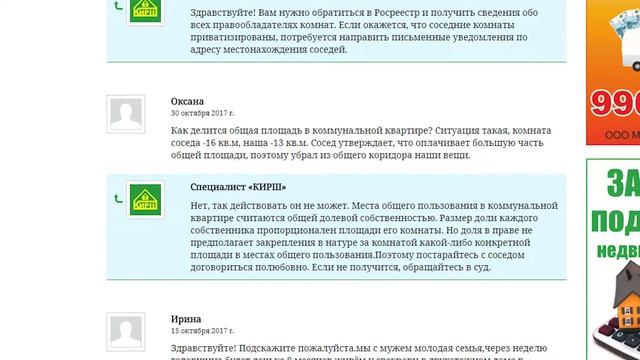Screen dimensions: 640x360
Task: Click the date 30 октября 2017 г.
Action: point(202,113)
